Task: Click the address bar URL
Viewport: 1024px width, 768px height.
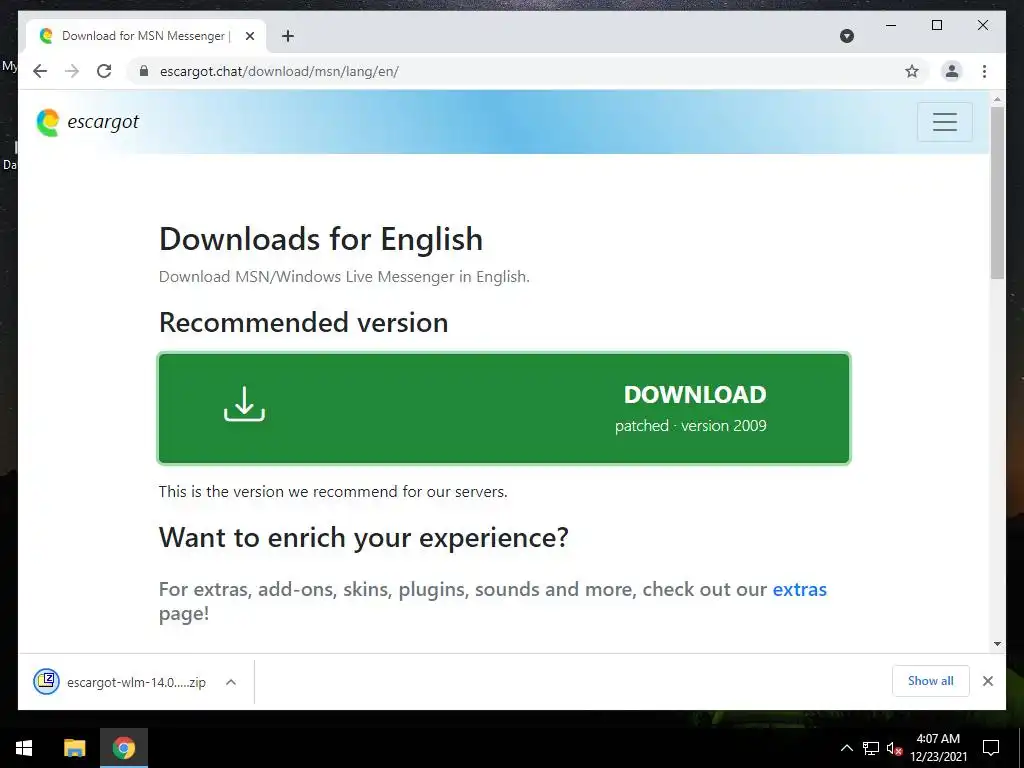Action: [279, 71]
